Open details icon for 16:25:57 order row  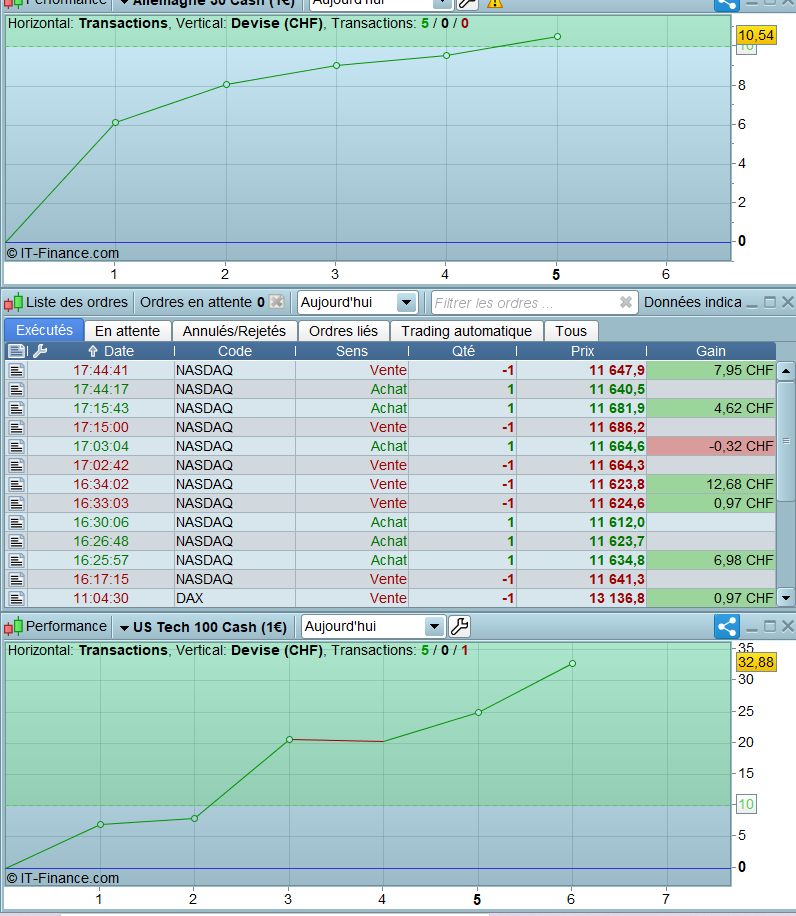(x=16, y=560)
